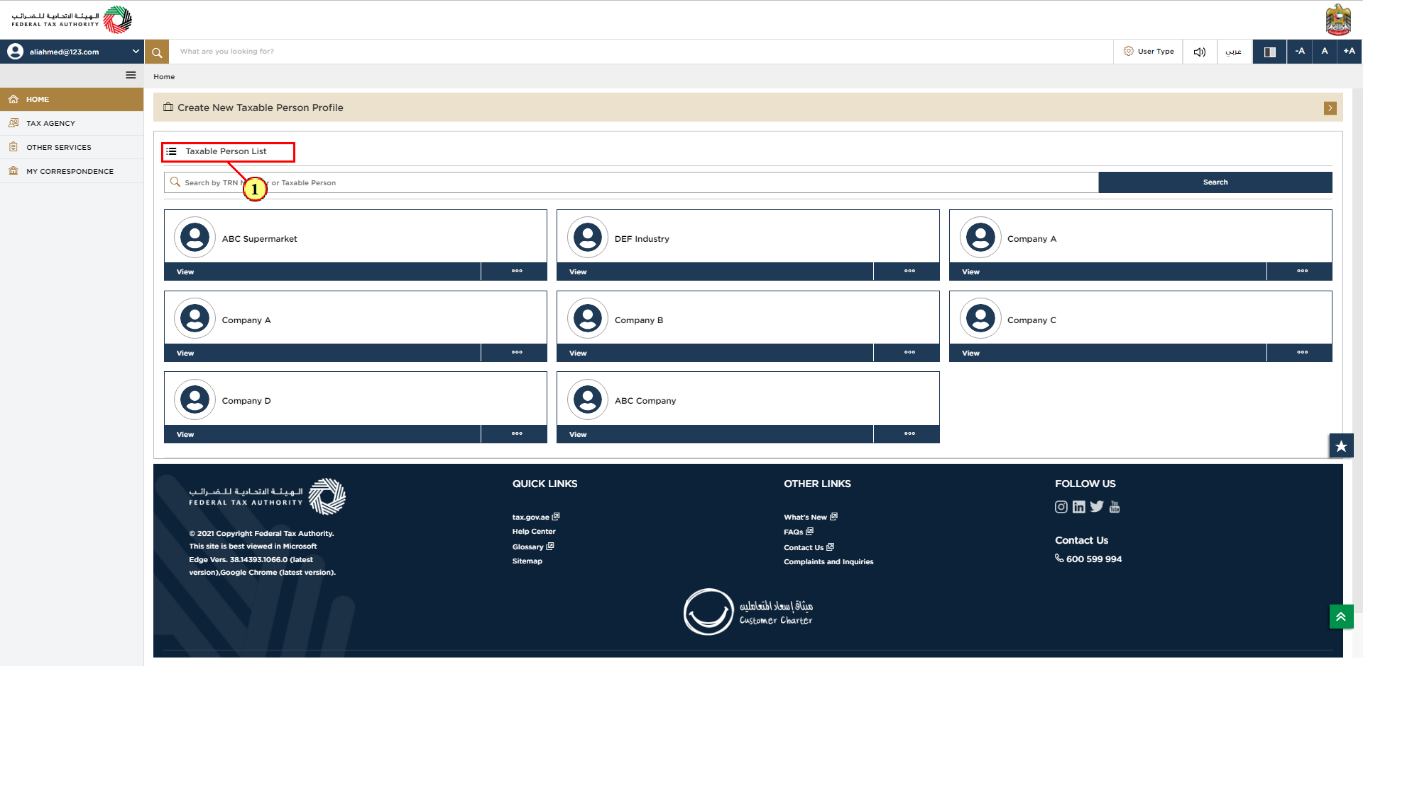Open the Glossary link
This screenshot has width=1414, height=801.
[533, 547]
